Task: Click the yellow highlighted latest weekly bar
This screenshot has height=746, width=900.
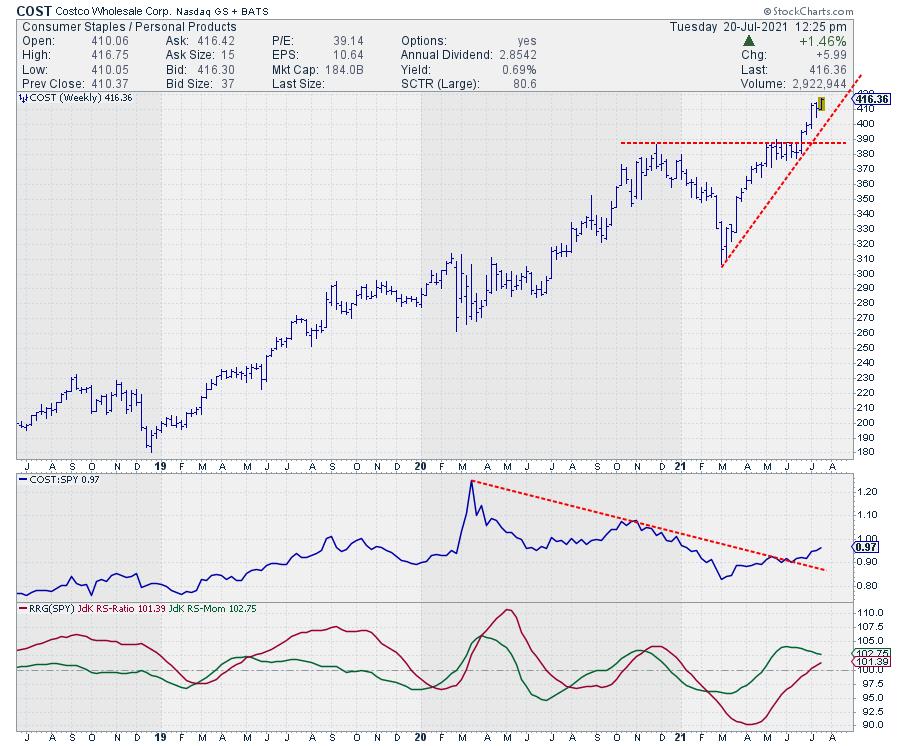Action: (x=820, y=104)
